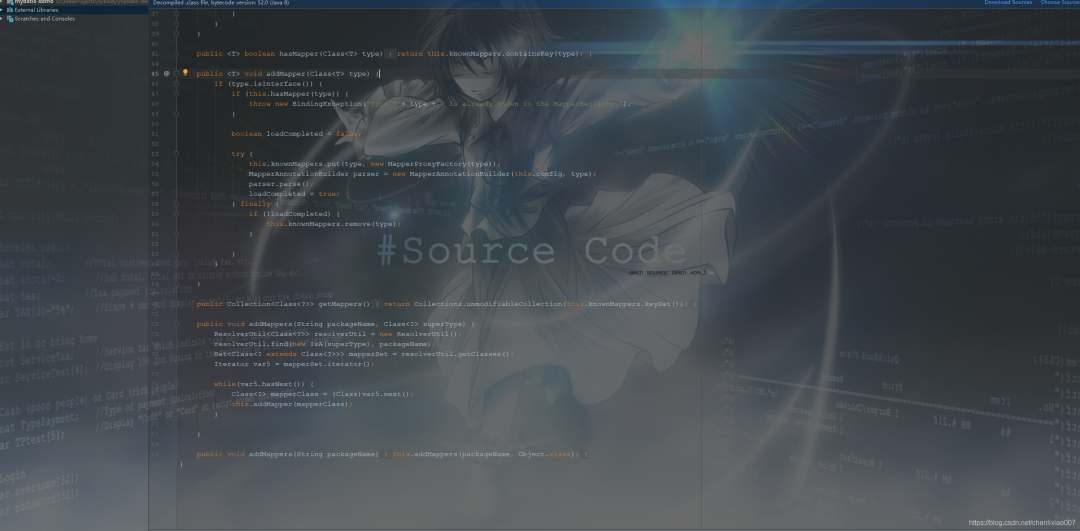Click the folded braces in the last addMappers line

tap(387, 455)
